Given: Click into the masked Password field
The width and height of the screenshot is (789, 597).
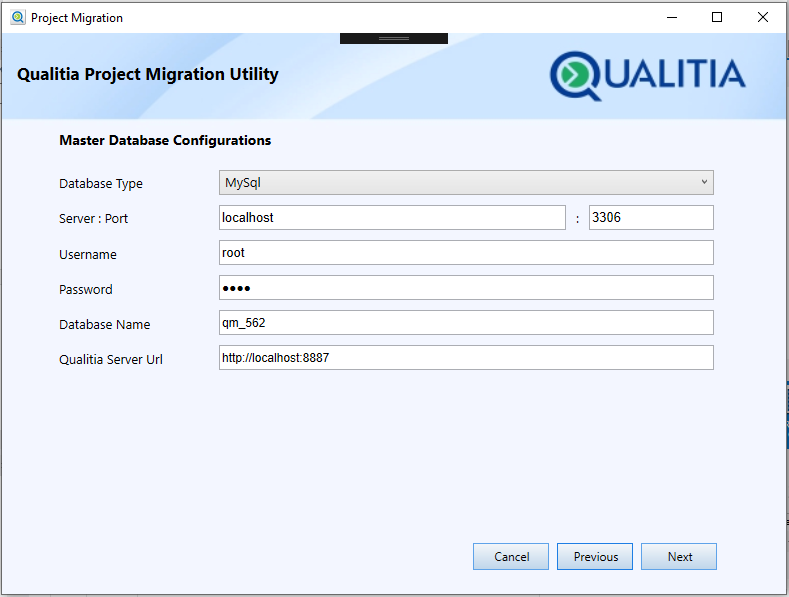Looking at the screenshot, I should pos(466,288).
